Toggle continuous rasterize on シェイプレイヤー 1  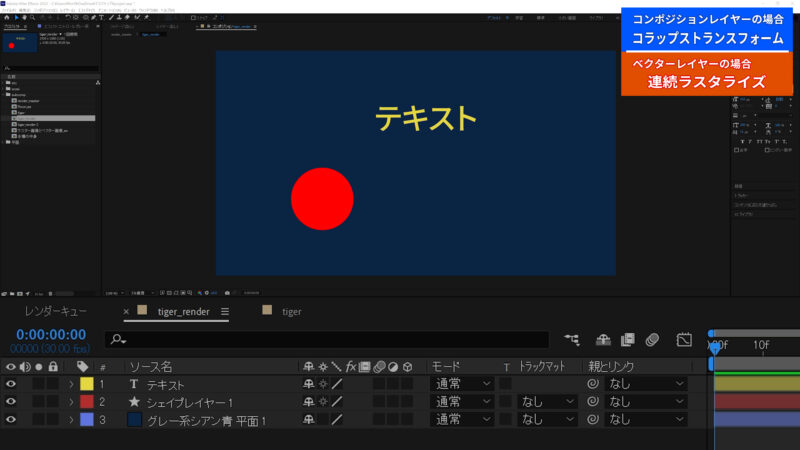(323, 402)
